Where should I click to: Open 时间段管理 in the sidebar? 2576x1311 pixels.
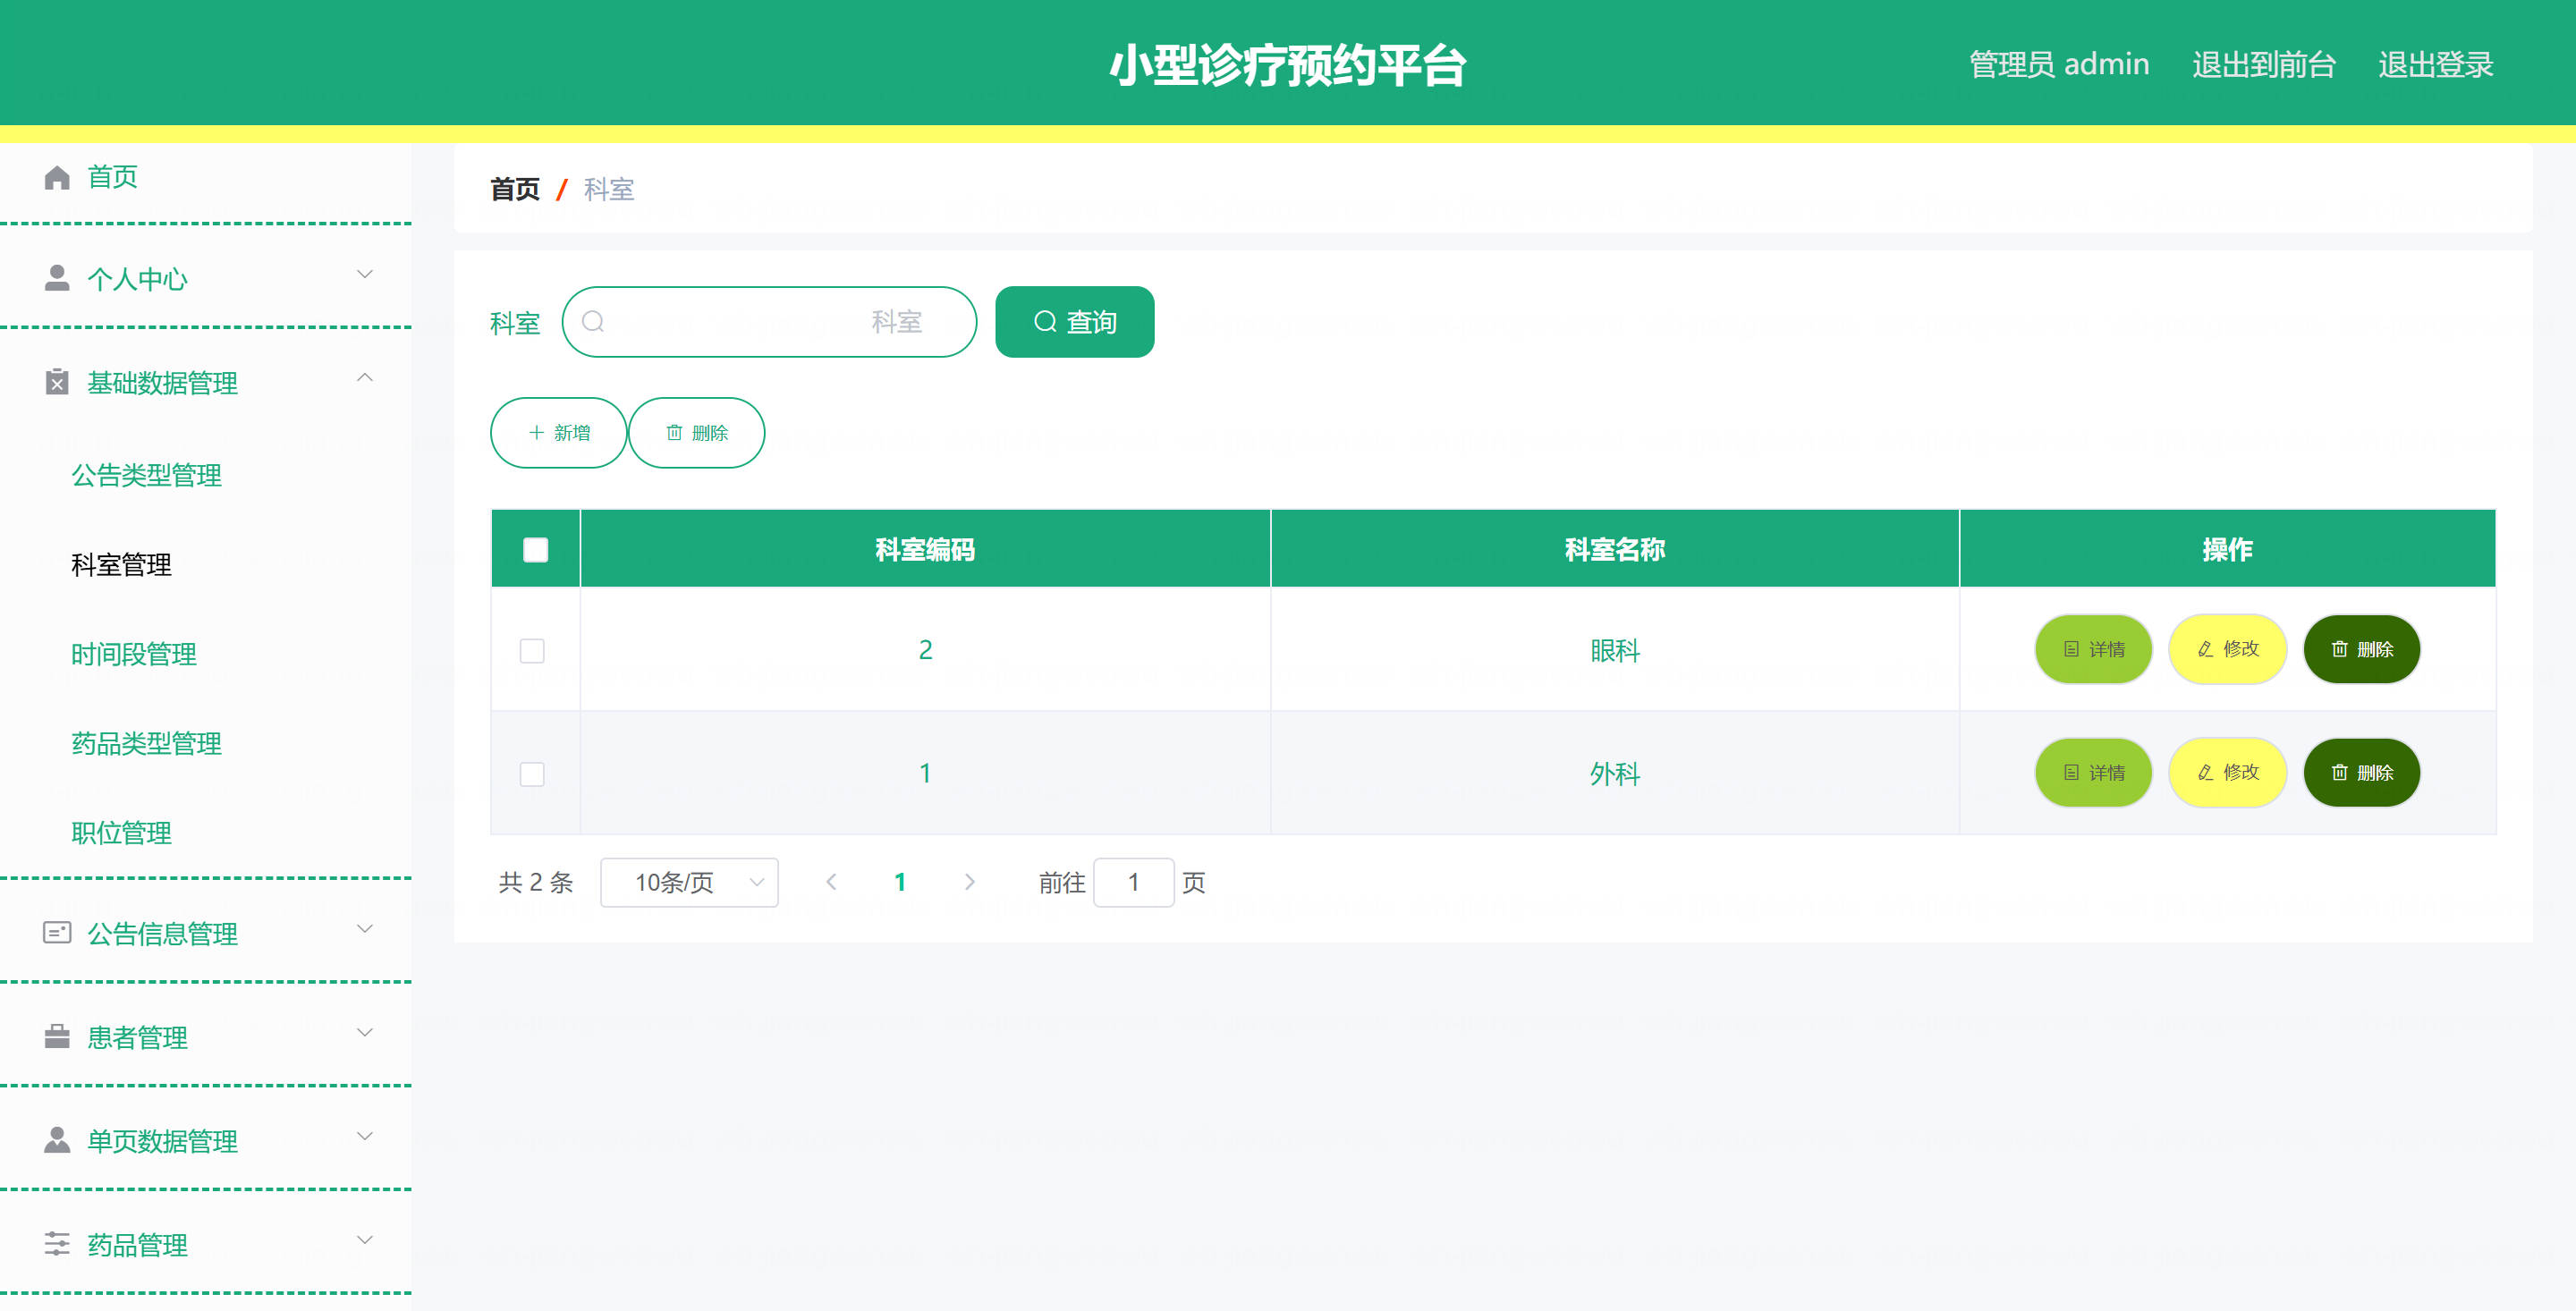pos(134,654)
